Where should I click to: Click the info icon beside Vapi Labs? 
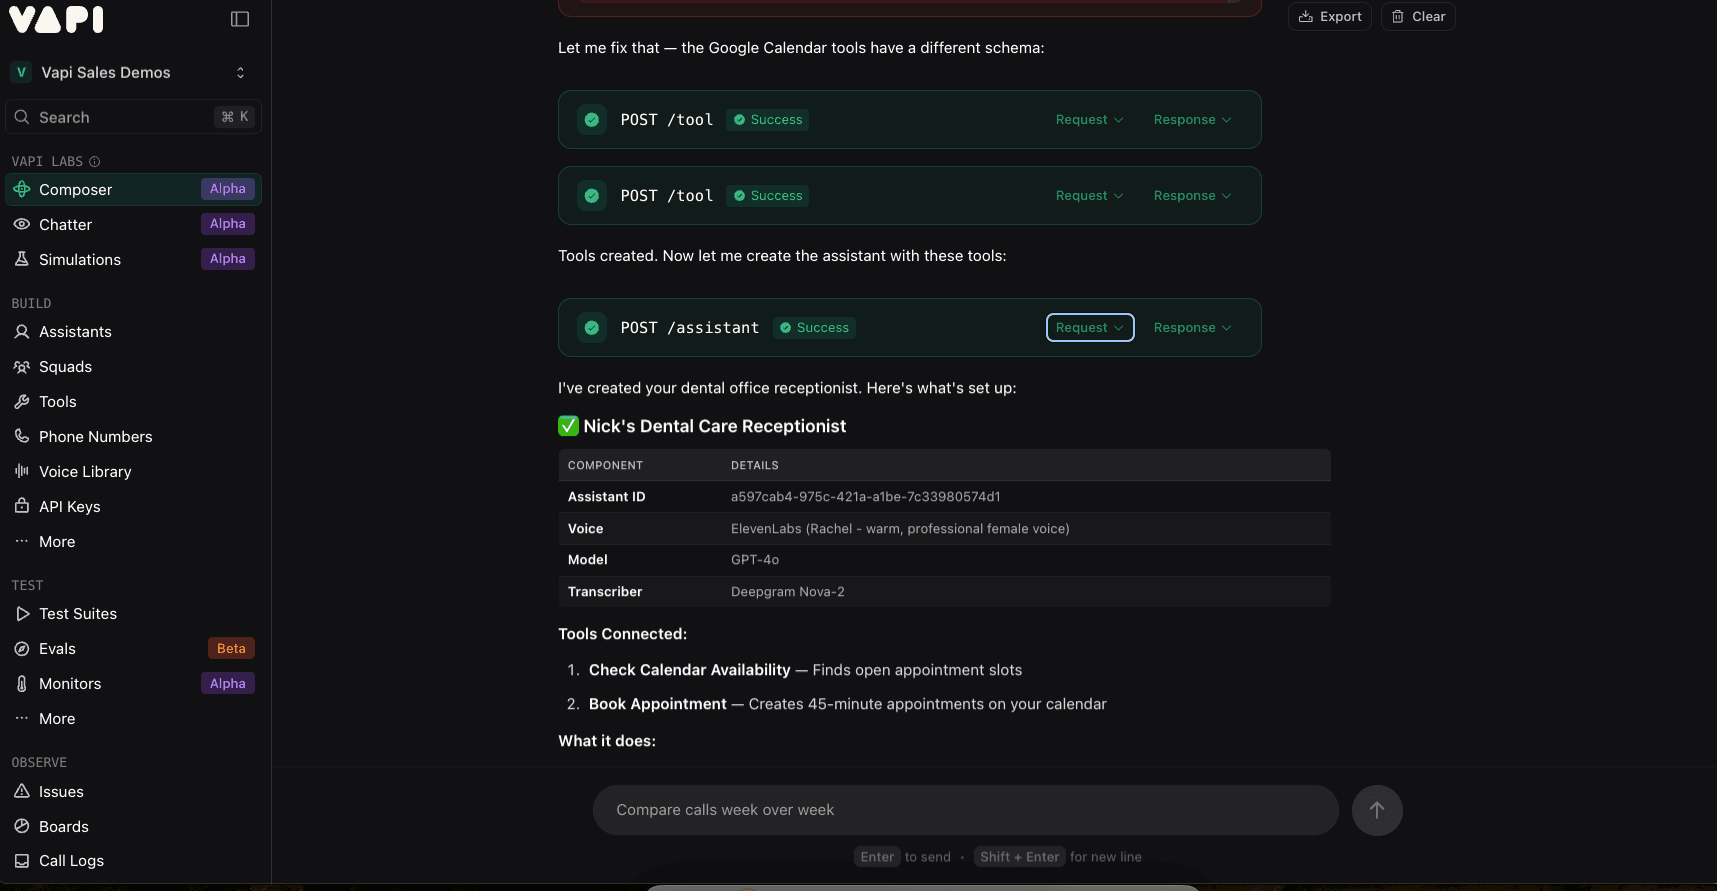95,162
